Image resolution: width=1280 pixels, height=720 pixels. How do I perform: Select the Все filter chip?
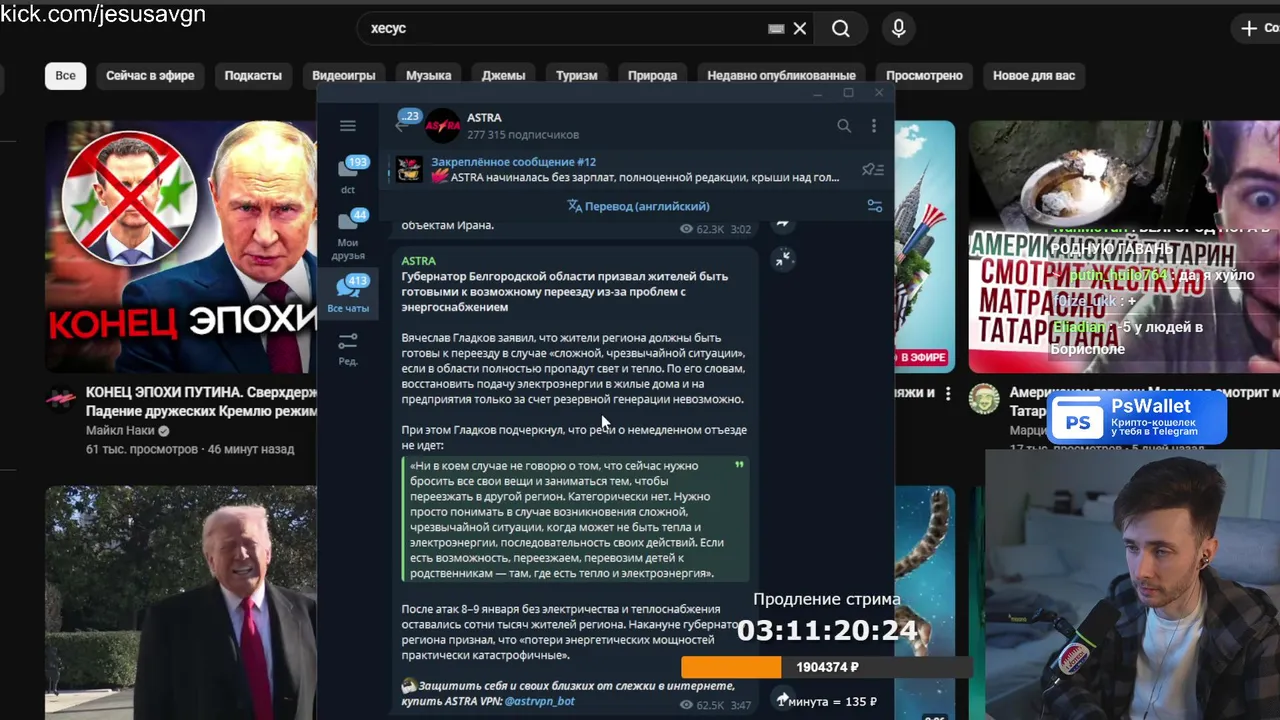click(x=65, y=75)
